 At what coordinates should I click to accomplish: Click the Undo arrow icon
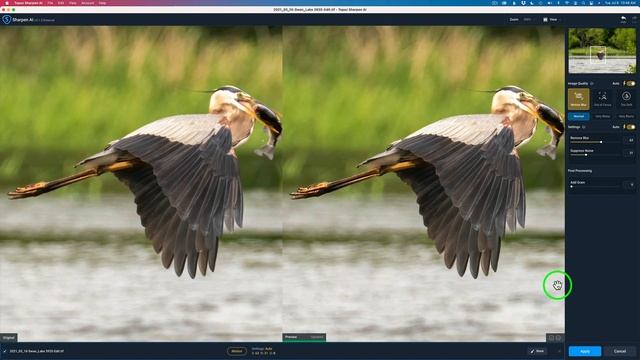click(623, 19)
